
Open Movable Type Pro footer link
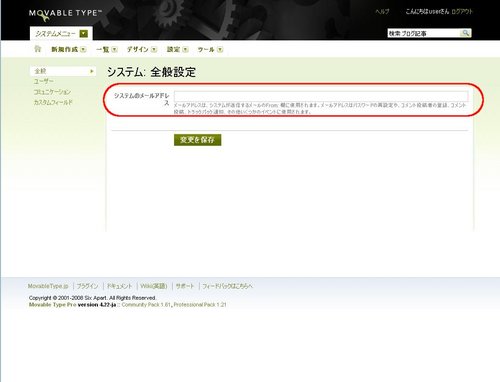click(x=52, y=305)
